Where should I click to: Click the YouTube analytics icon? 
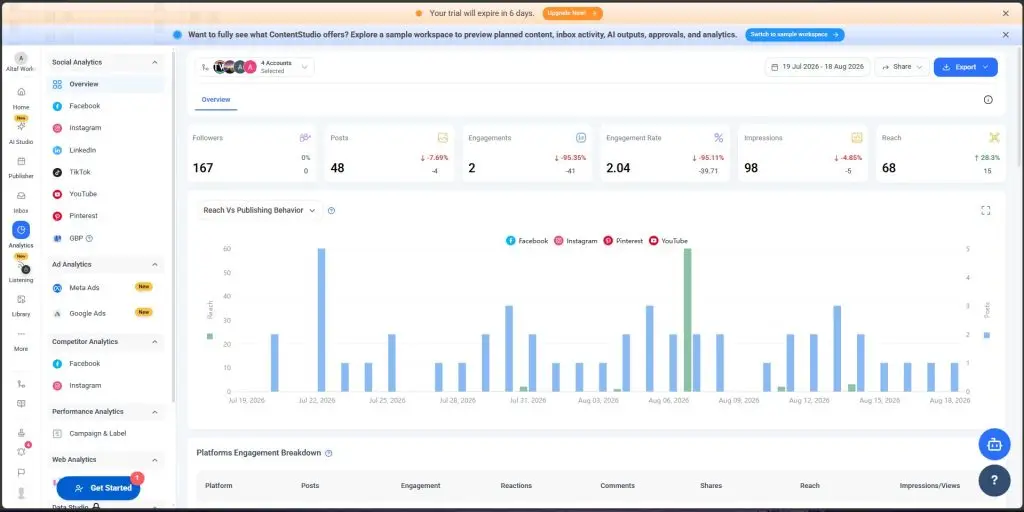57,194
